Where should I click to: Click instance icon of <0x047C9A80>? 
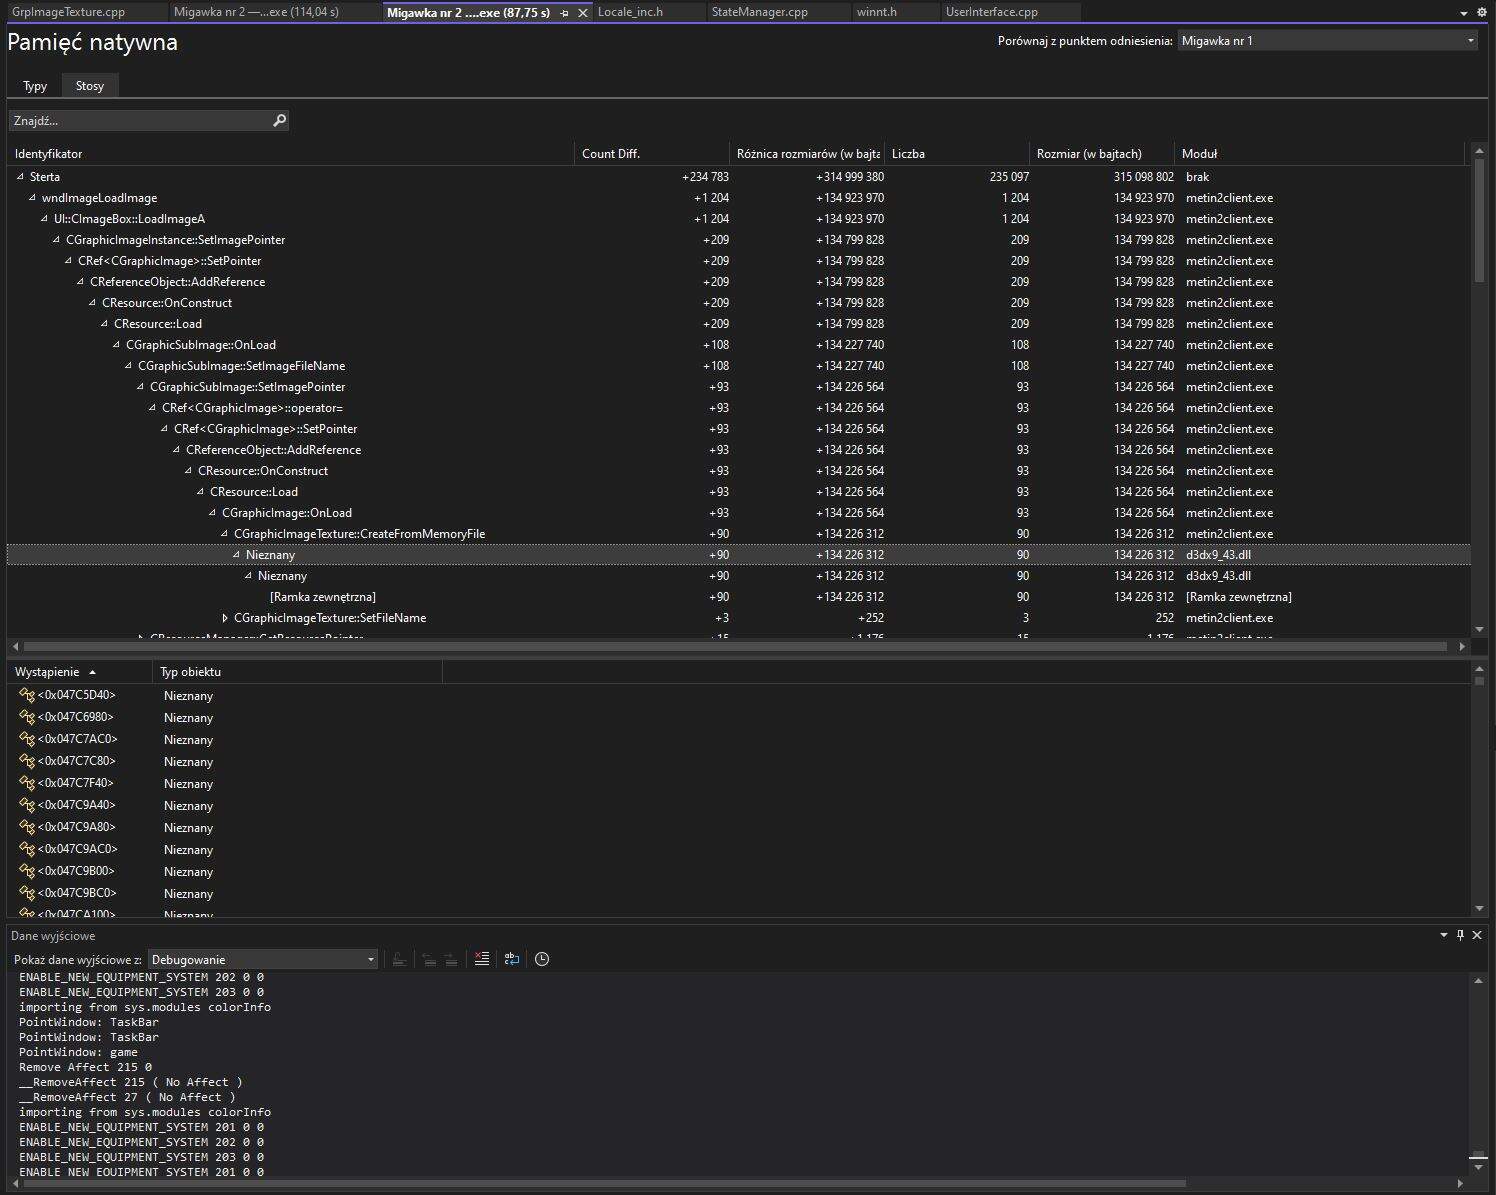(x=27, y=827)
